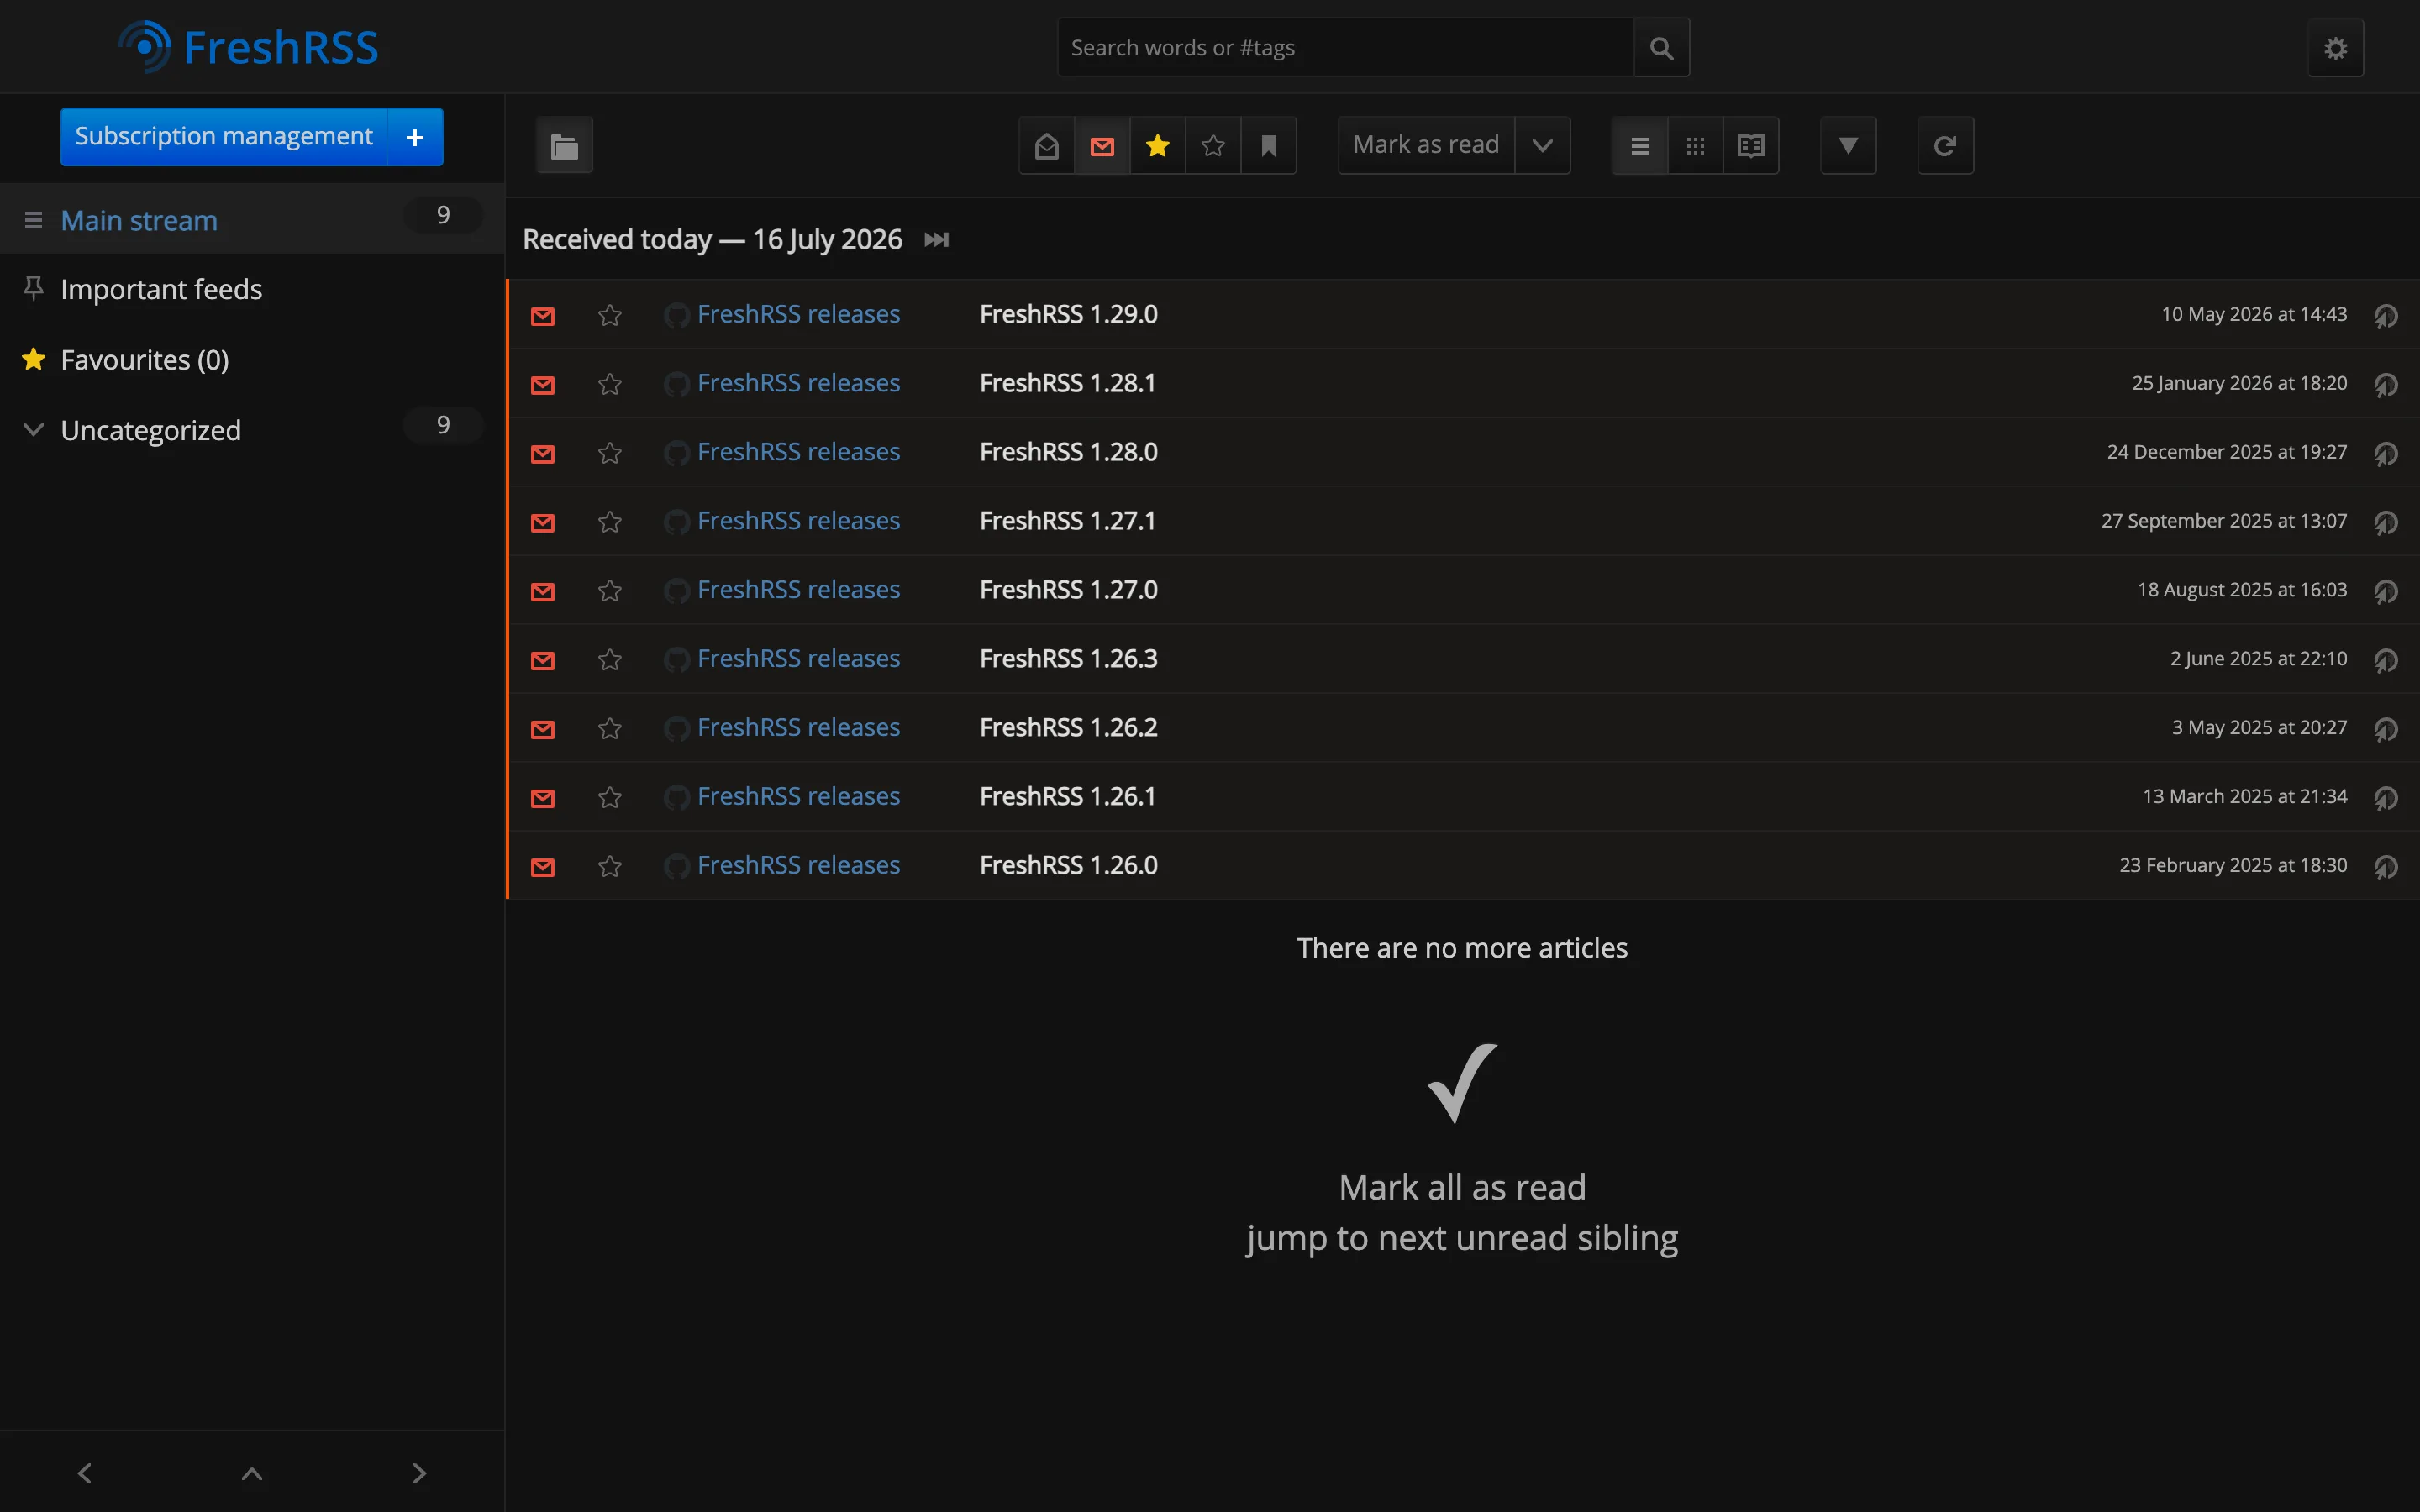Star the FreshRSS 1.26.3 article
Viewport: 2420px width, 1512px height.
pos(610,660)
